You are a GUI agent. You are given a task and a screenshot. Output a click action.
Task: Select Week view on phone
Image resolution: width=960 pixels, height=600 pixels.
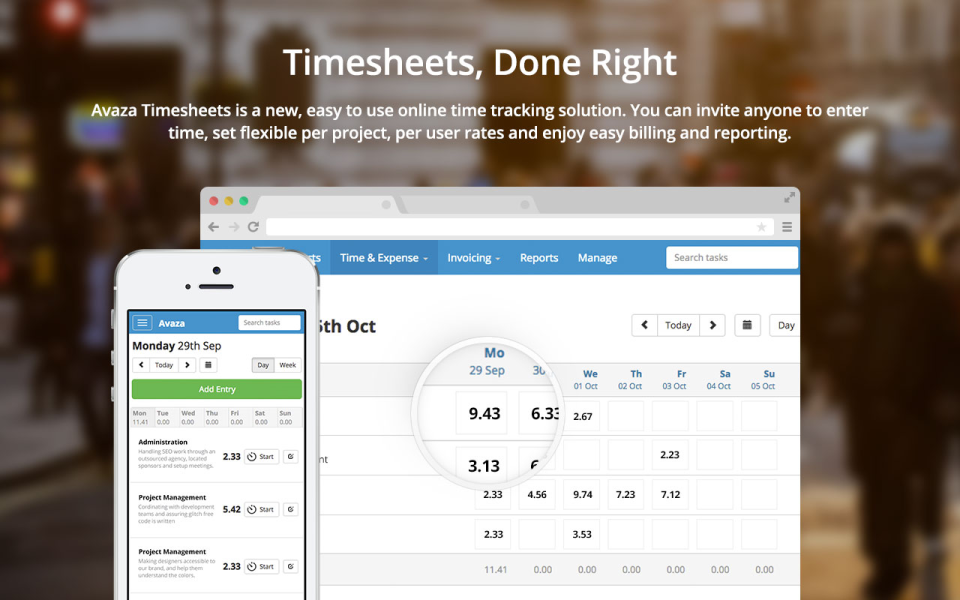[x=288, y=365]
